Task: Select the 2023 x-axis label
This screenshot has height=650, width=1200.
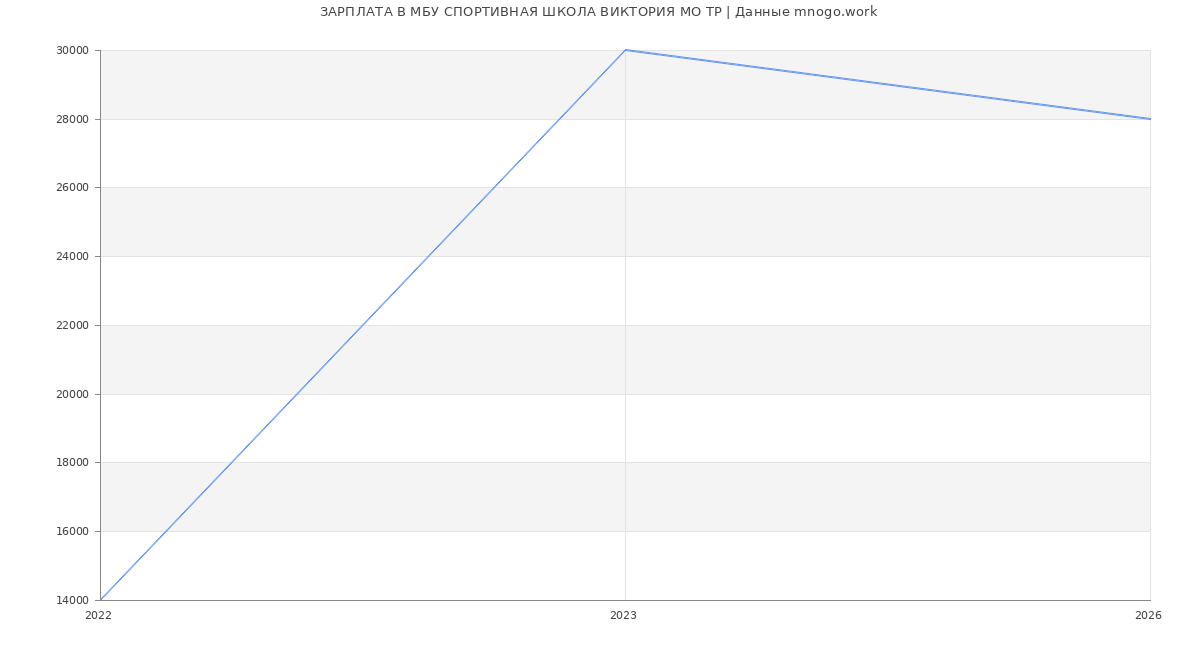Action: tap(623, 616)
